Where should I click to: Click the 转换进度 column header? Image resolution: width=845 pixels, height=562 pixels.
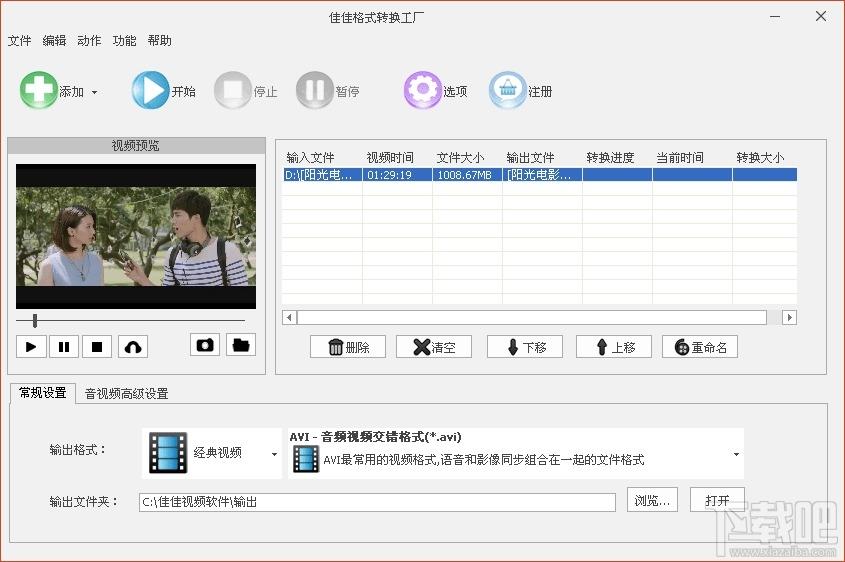tap(610, 158)
